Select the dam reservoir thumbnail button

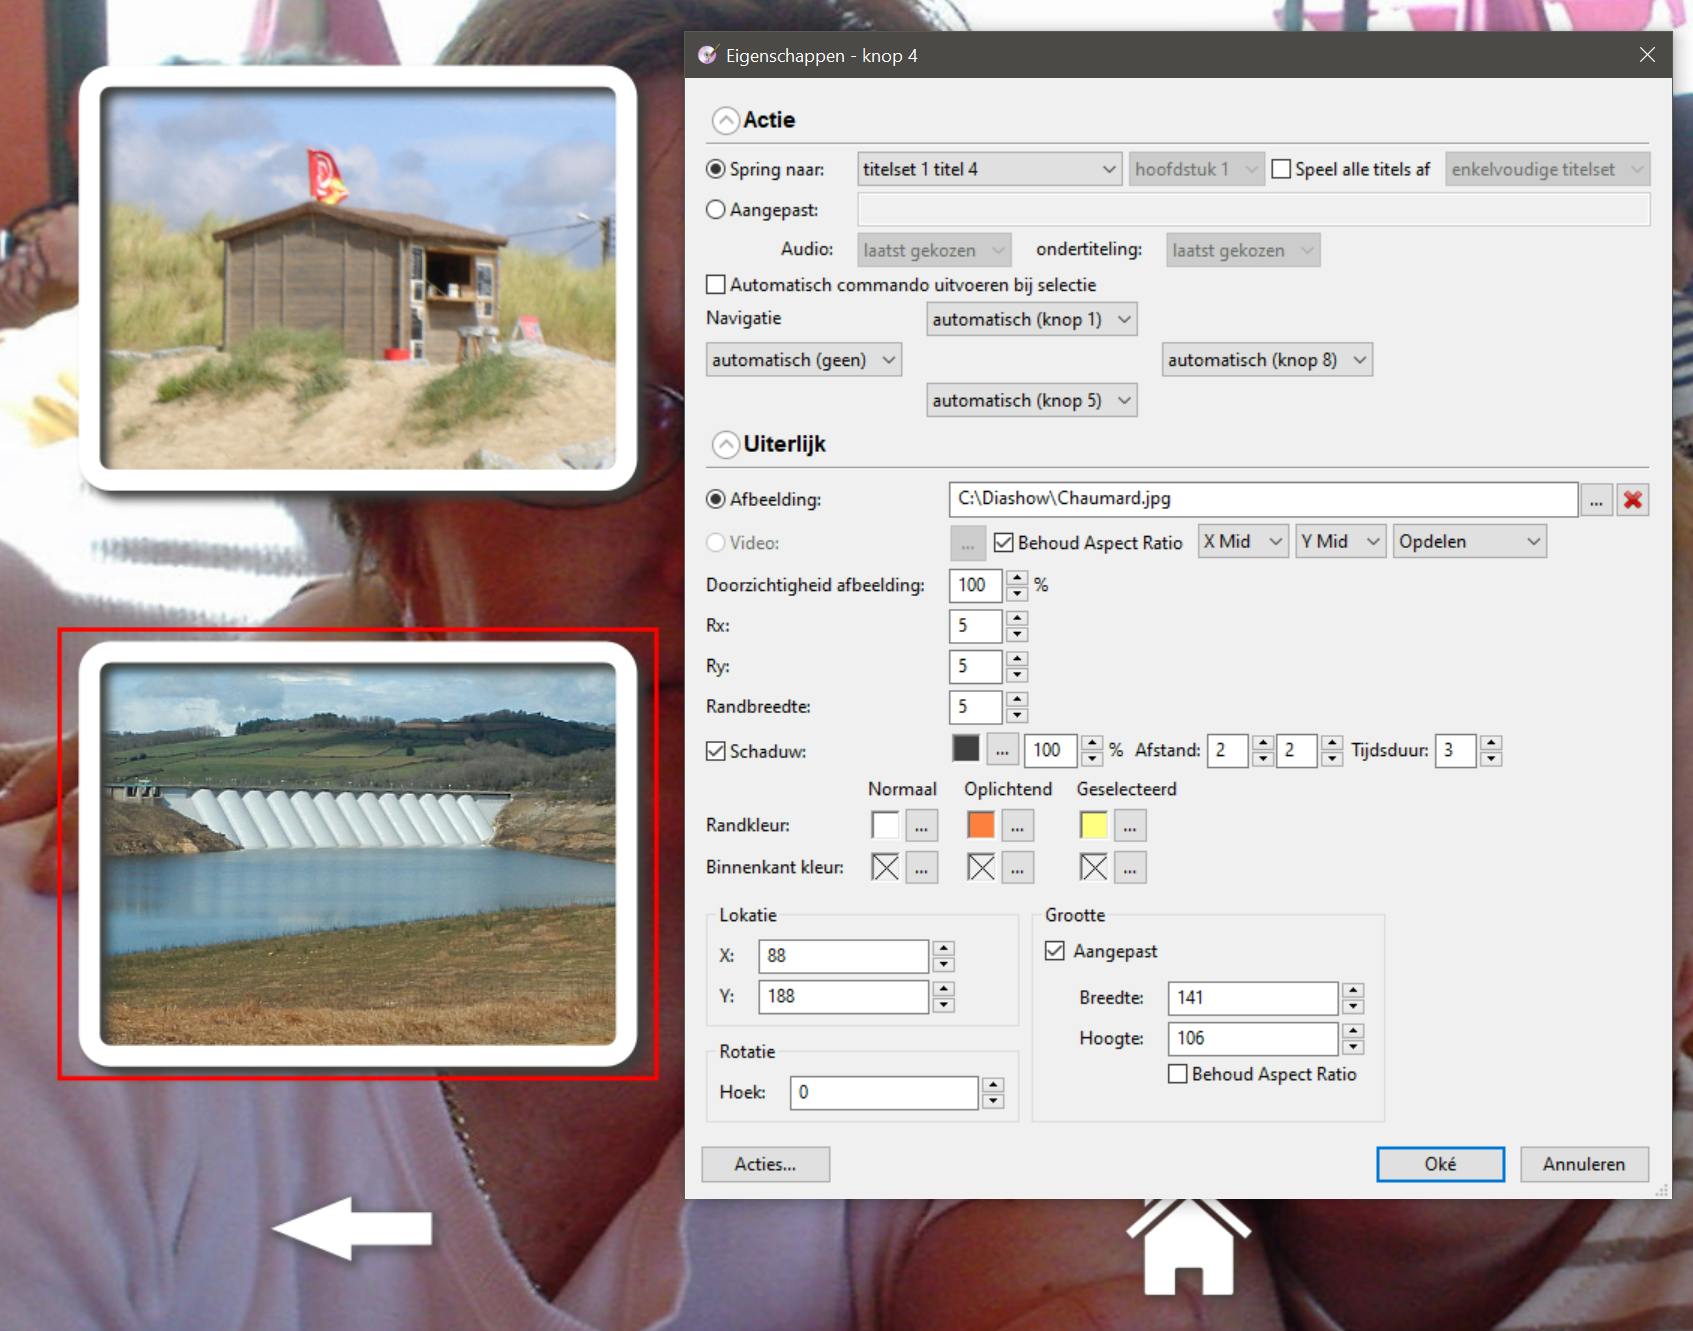point(358,855)
